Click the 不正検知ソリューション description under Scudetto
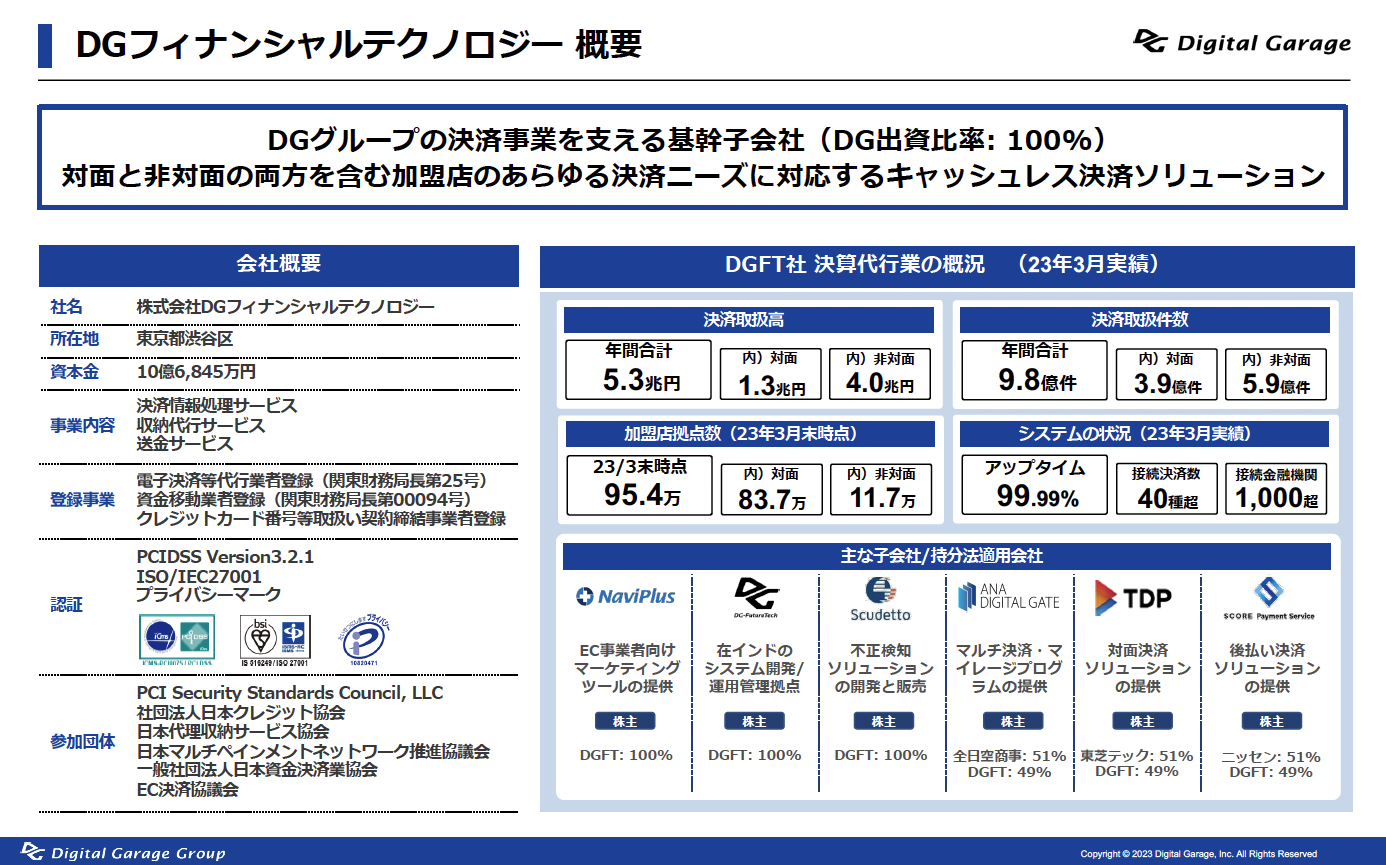The width and height of the screenshot is (1386, 865). (x=883, y=668)
